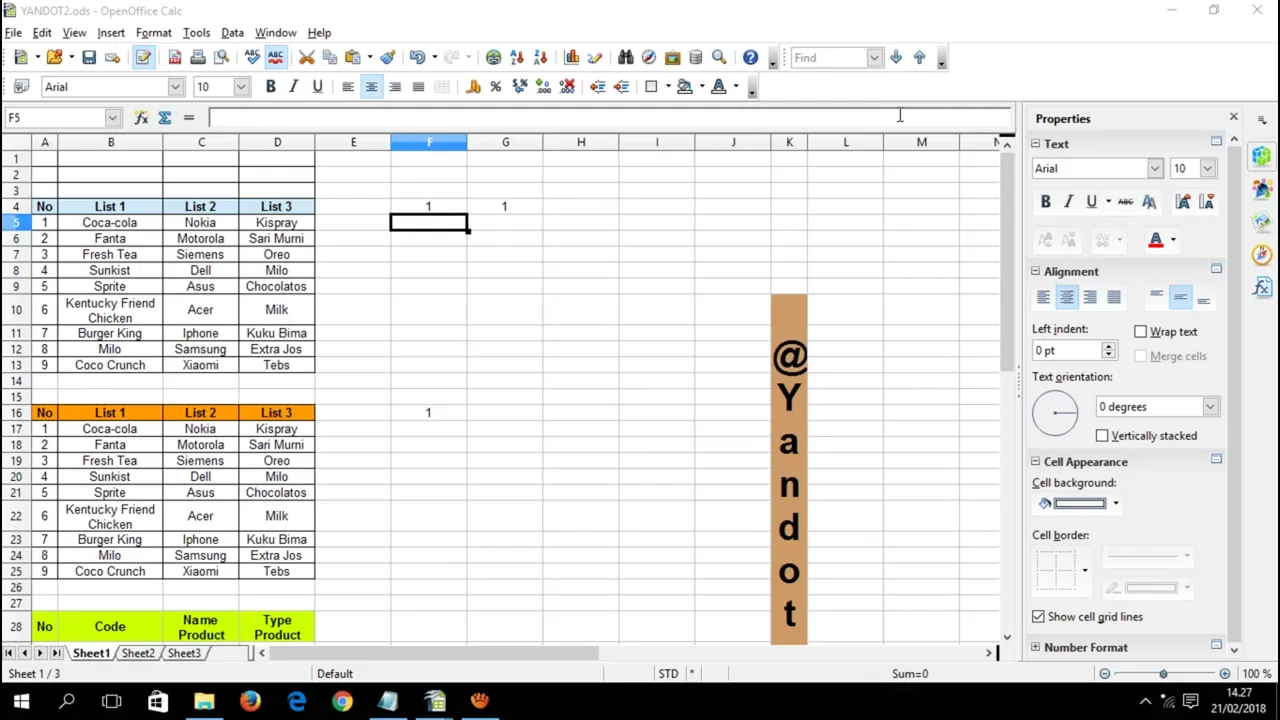The image size is (1280, 720).
Task: Toggle strikethrough in Properties panel
Action: coord(1126,202)
